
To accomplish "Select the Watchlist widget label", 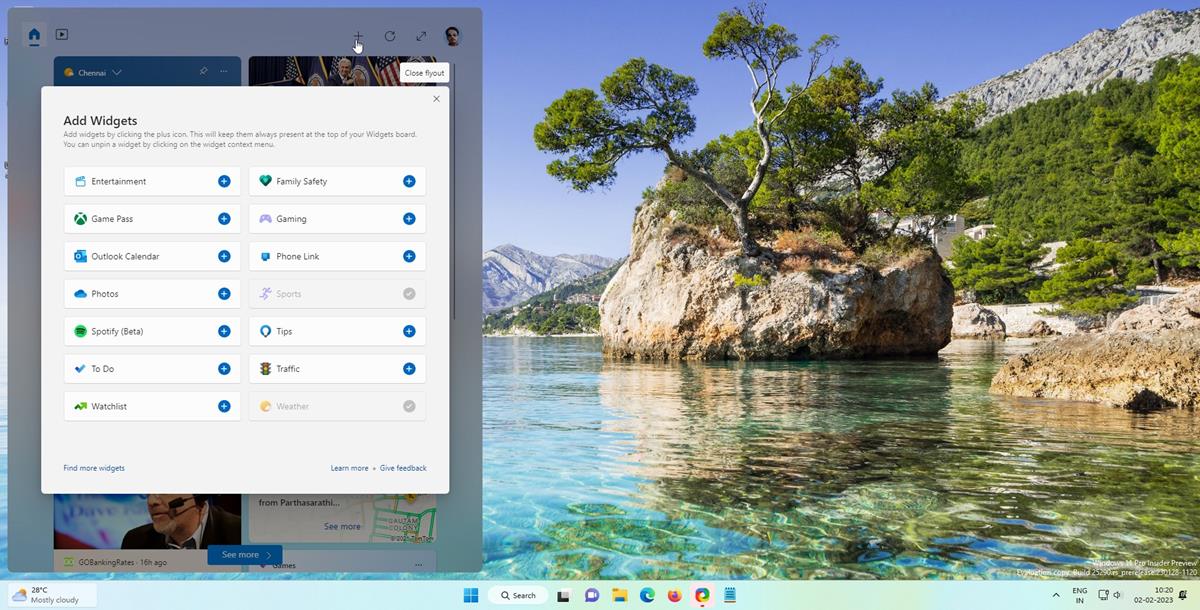I will pos(109,406).
